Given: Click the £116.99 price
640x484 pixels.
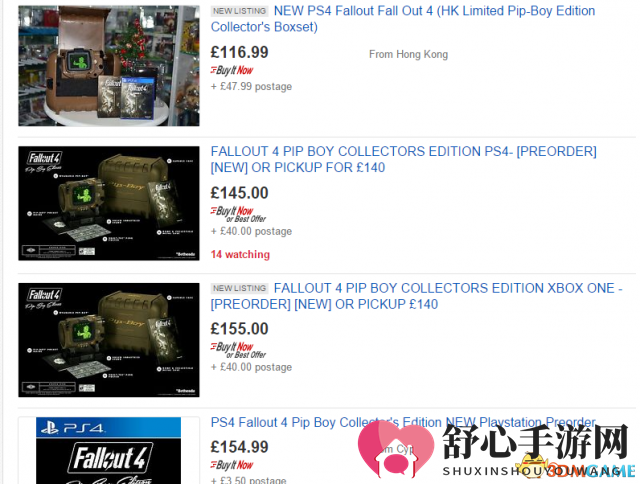Looking at the screenshot, I should point(240,52).
